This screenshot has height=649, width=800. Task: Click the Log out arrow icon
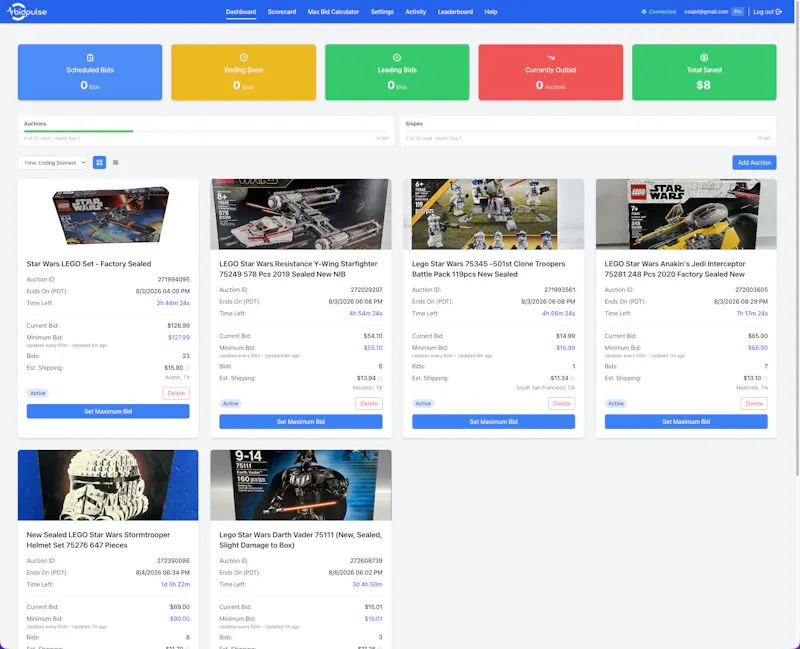[779, 12]
